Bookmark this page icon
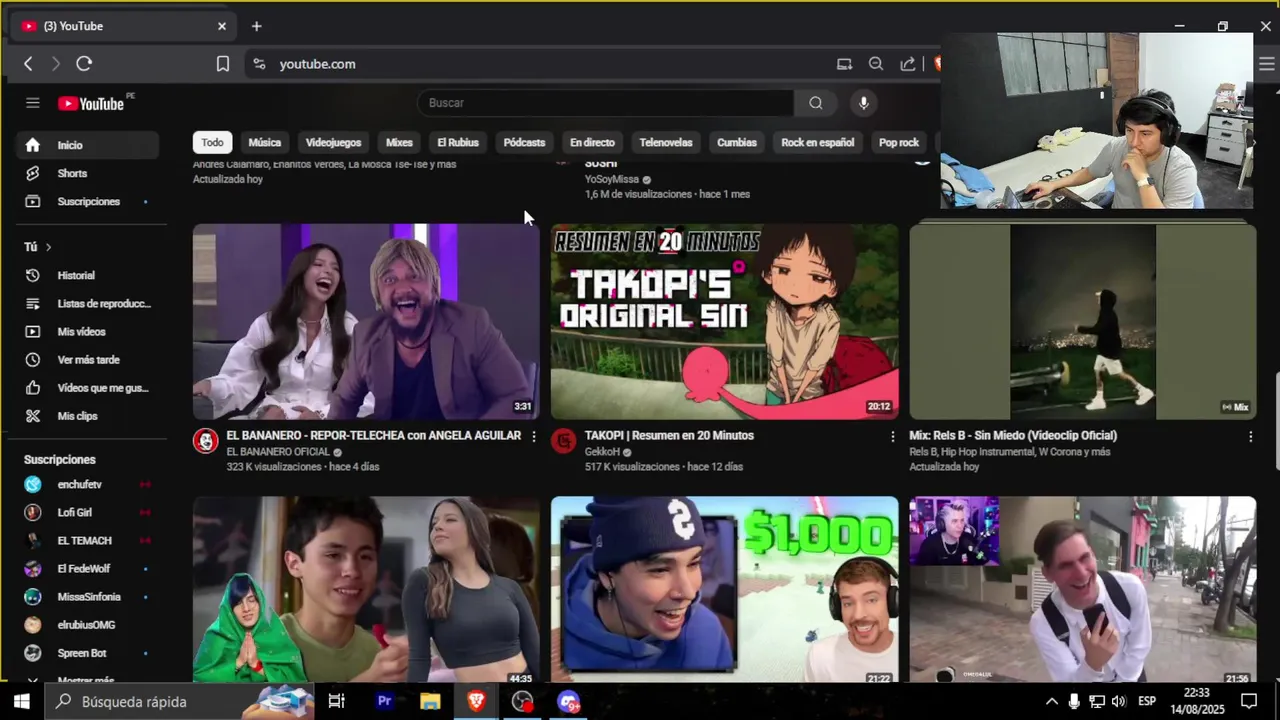 (223, 64)
